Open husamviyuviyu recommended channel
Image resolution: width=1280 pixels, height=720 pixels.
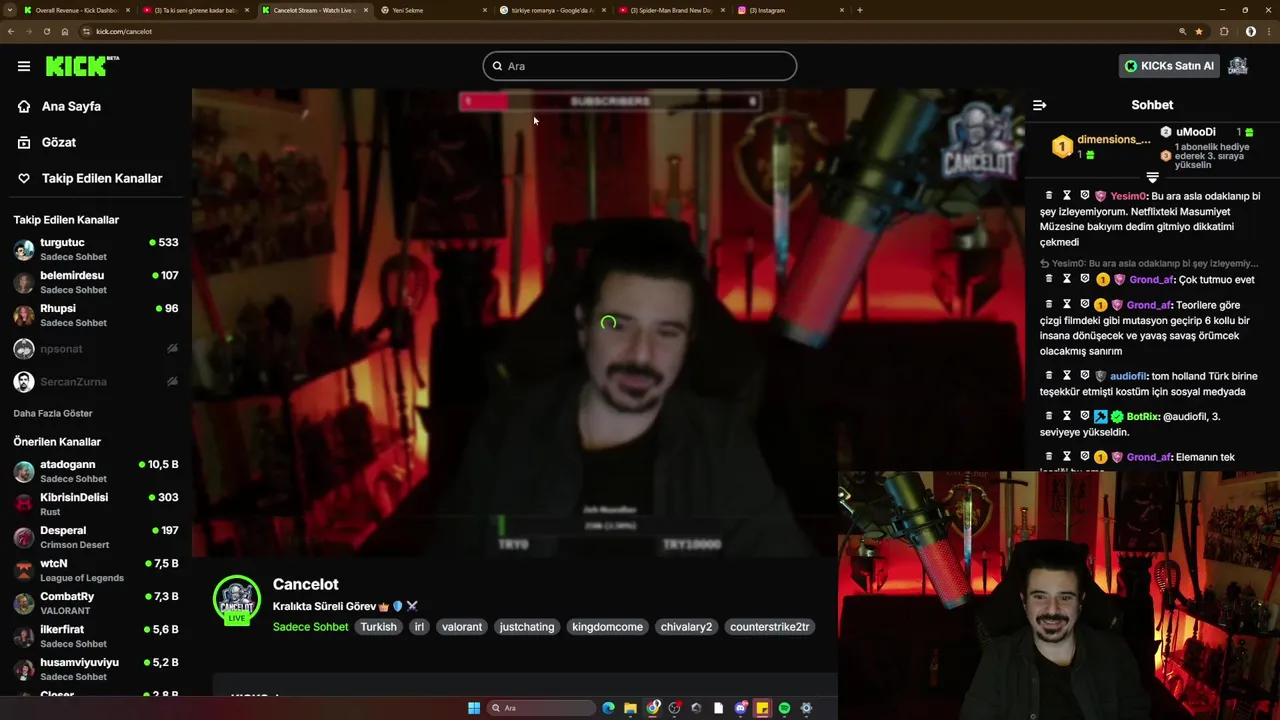pyautogui.click(x=96, y=669)
